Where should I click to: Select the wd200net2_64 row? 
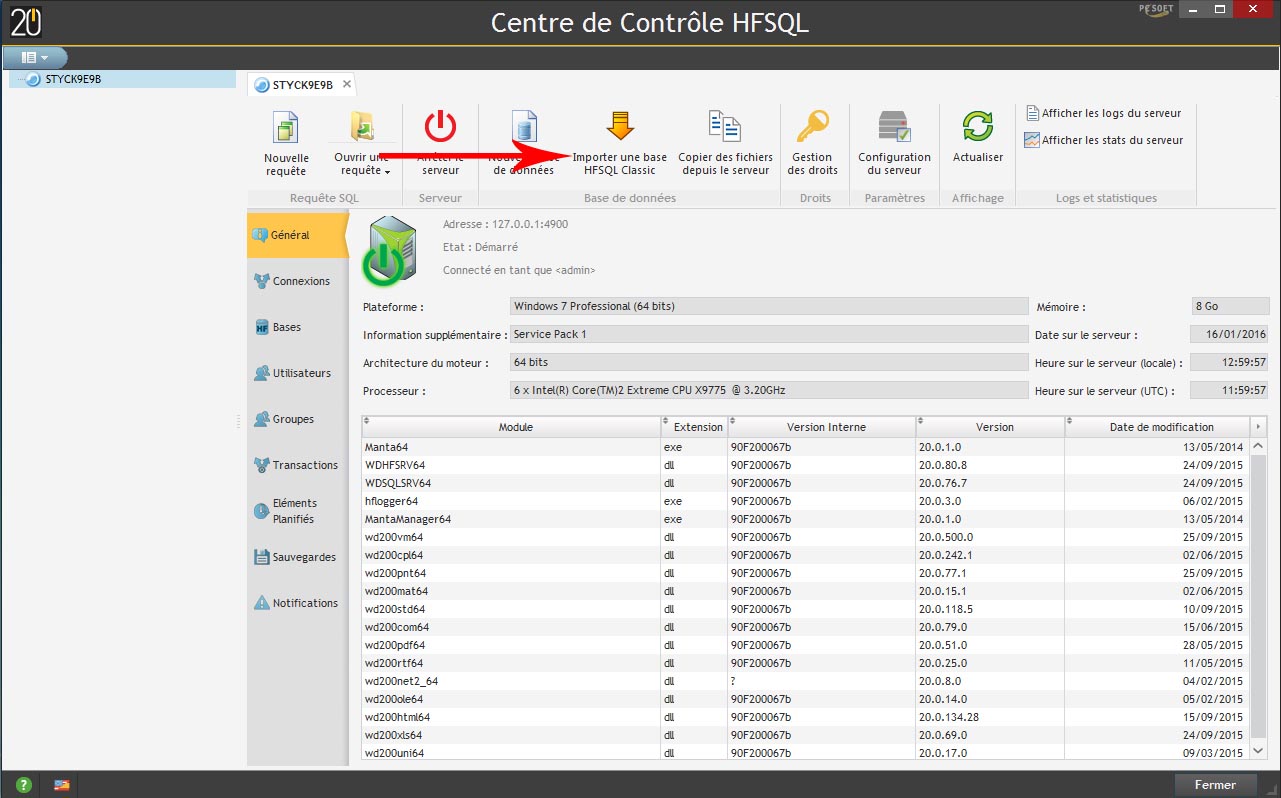(x=805, y=681)
